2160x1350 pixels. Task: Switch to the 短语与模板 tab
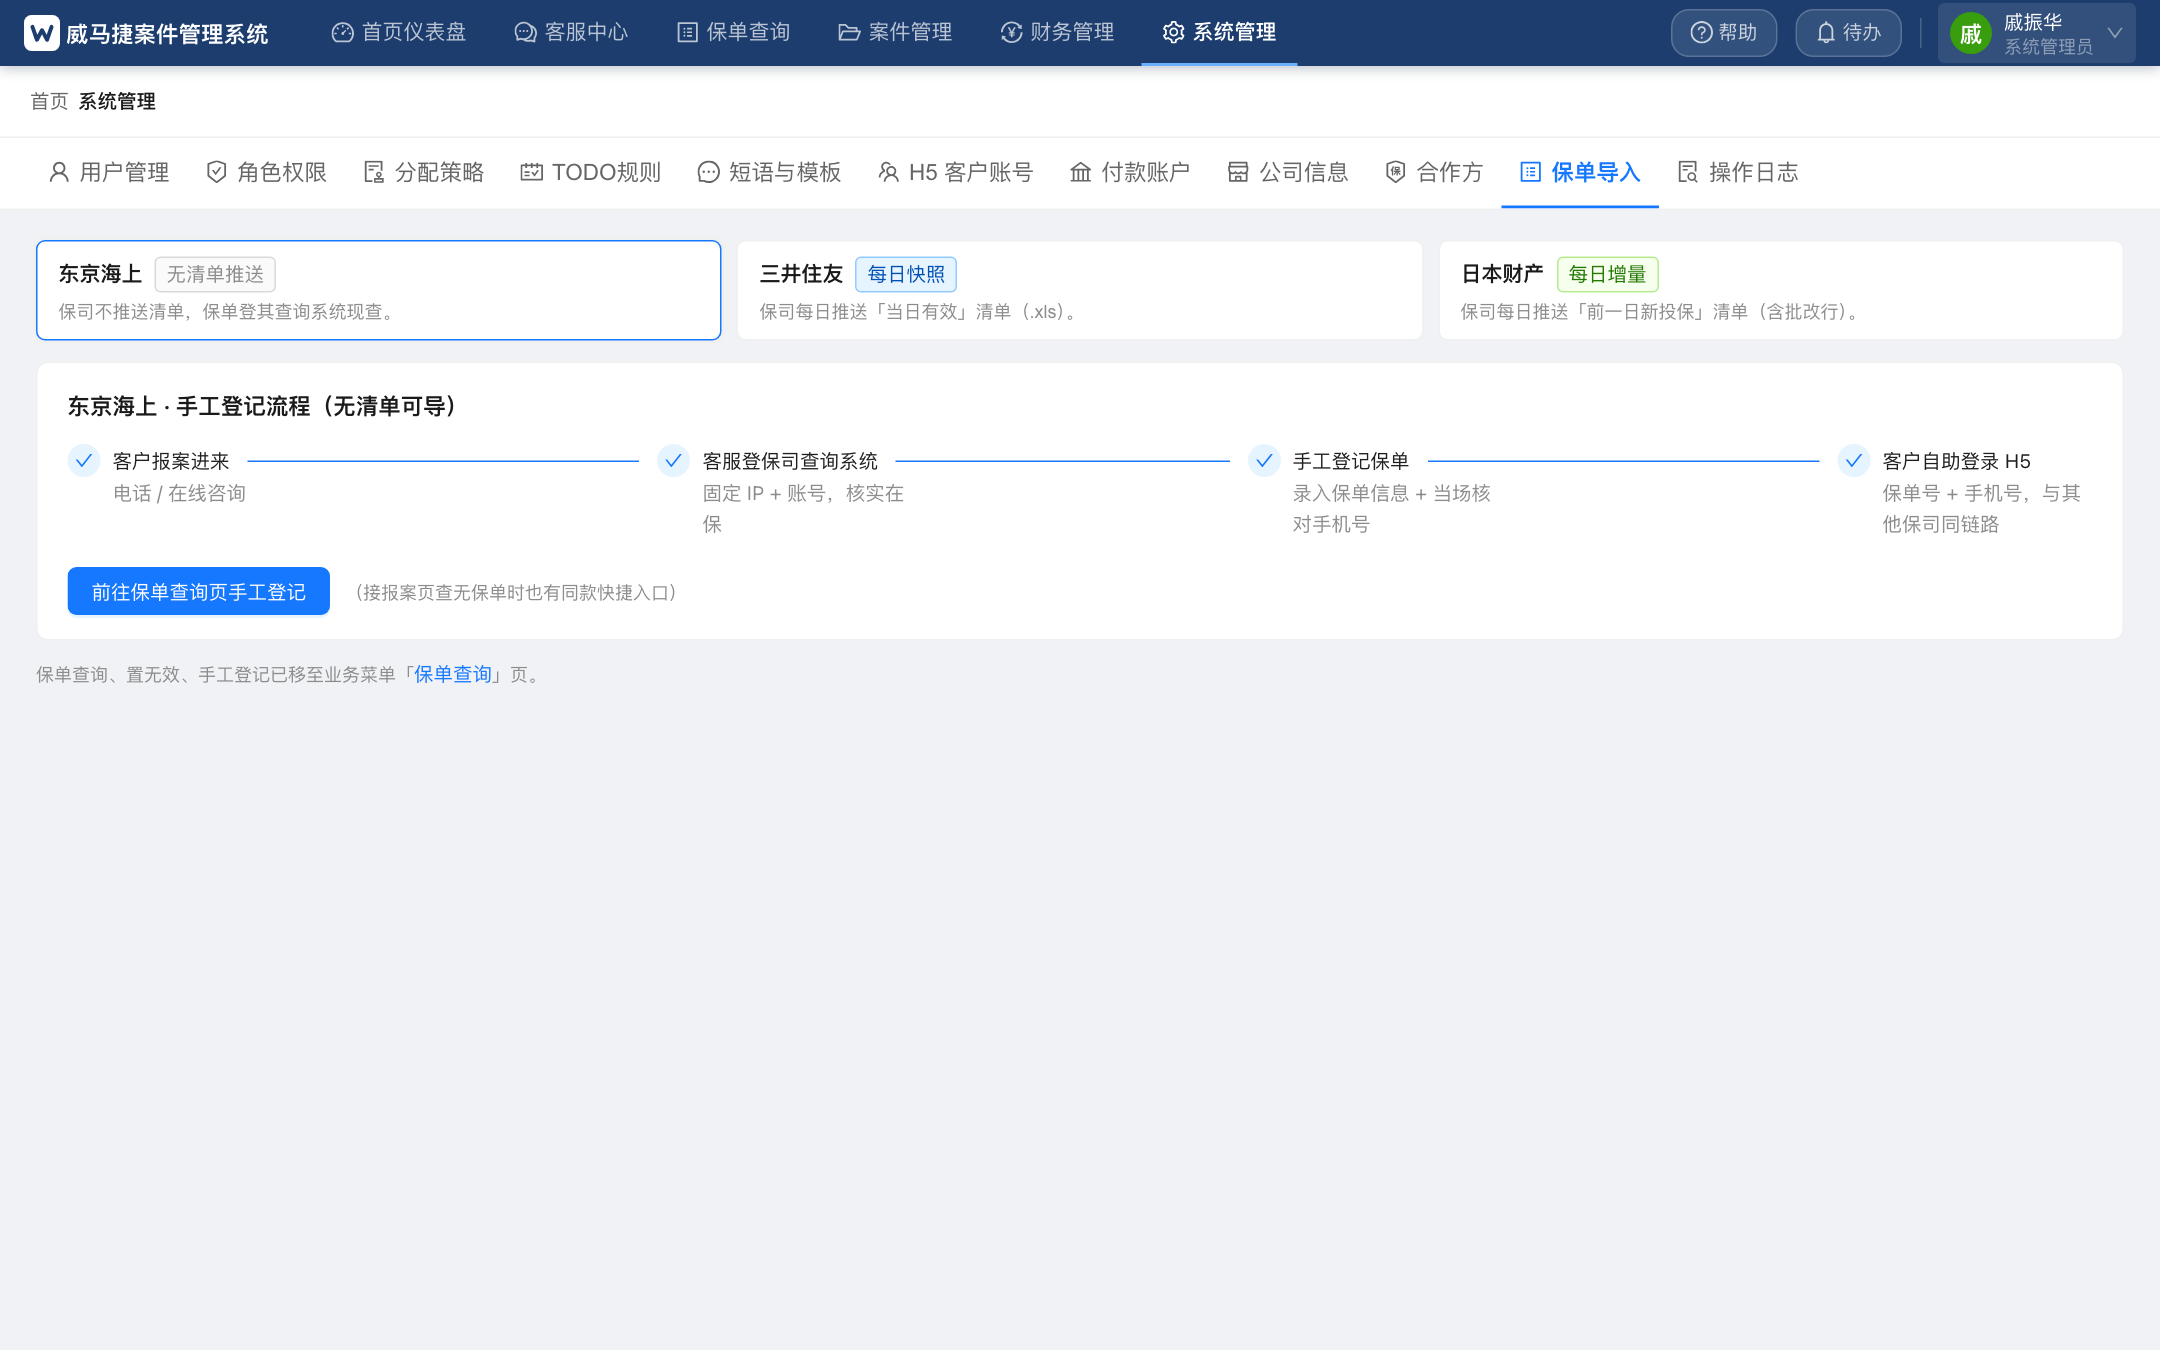pos(769,172)
